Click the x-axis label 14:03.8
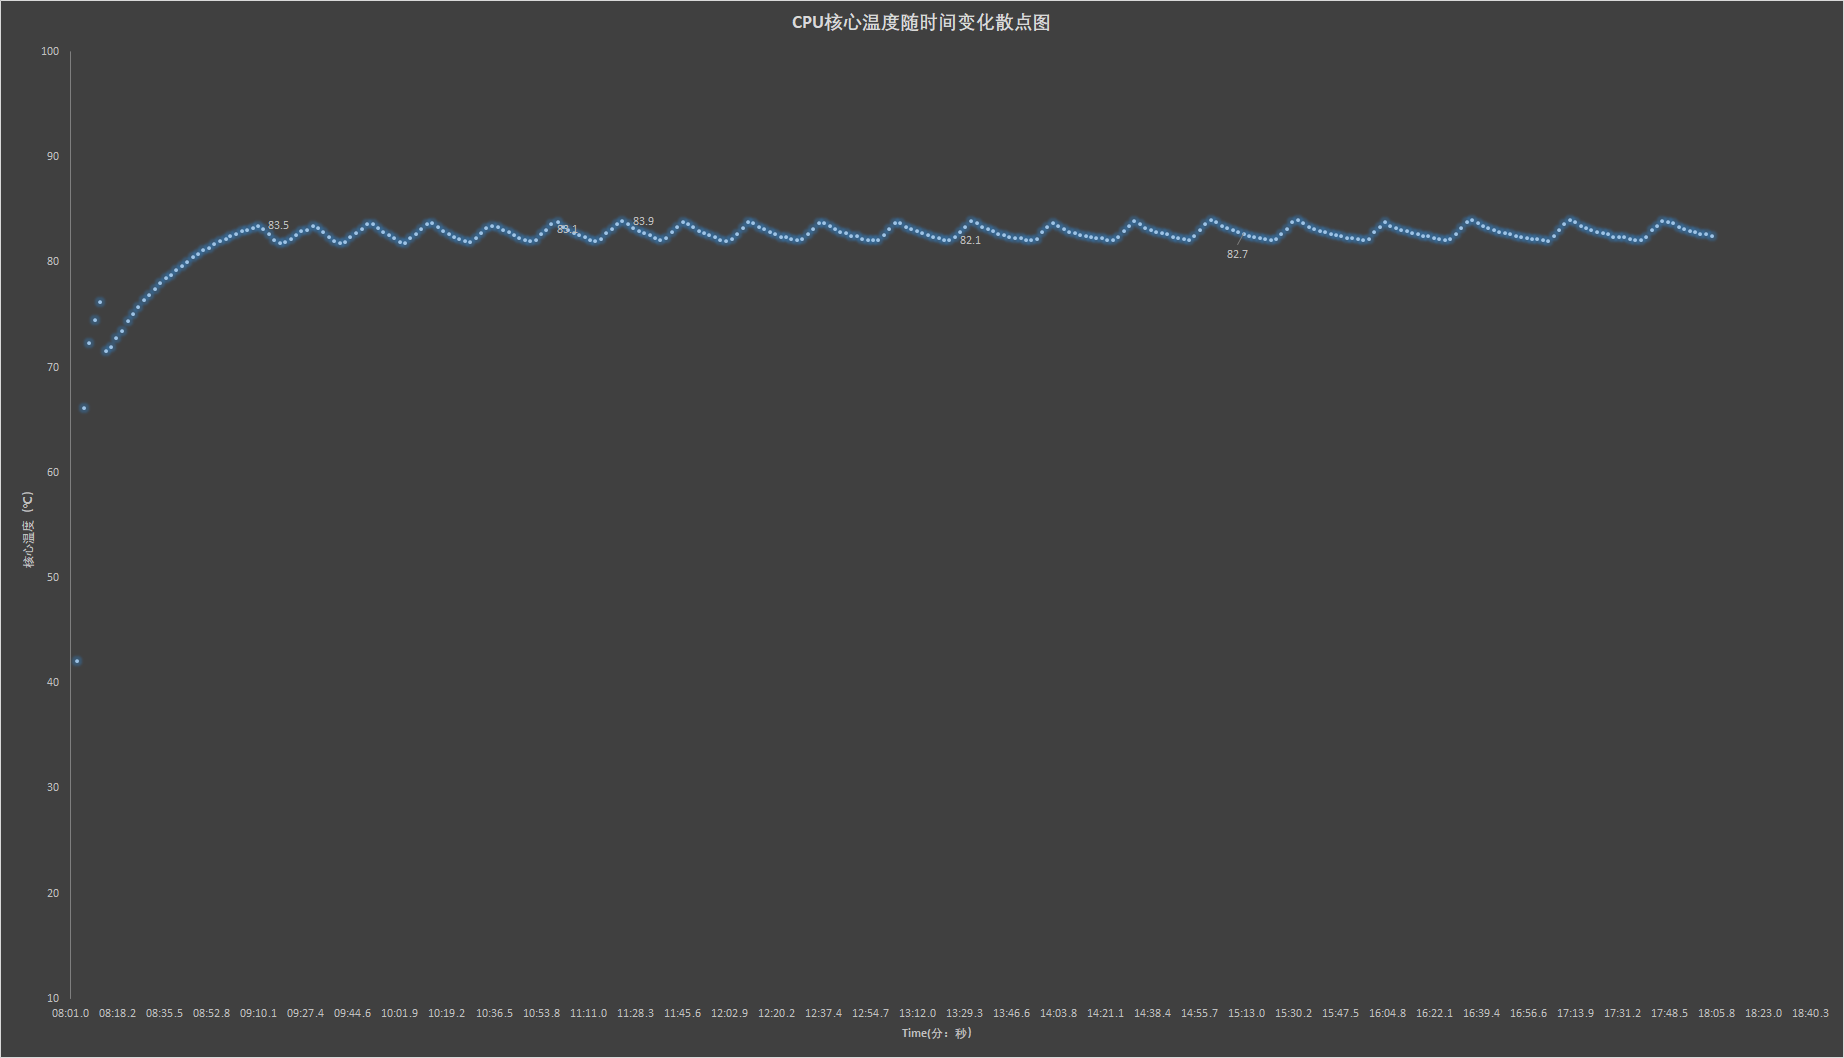The image size is (1844, 1058). pos(1058,1013)
